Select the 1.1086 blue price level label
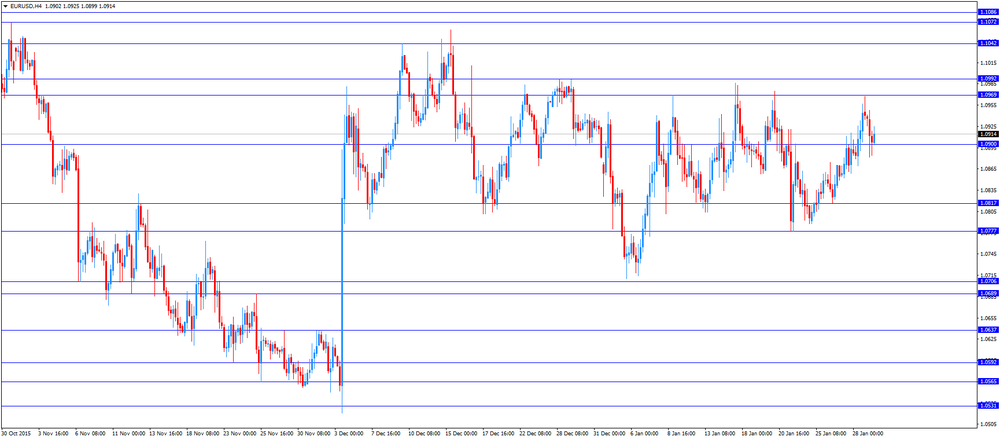 987,12
